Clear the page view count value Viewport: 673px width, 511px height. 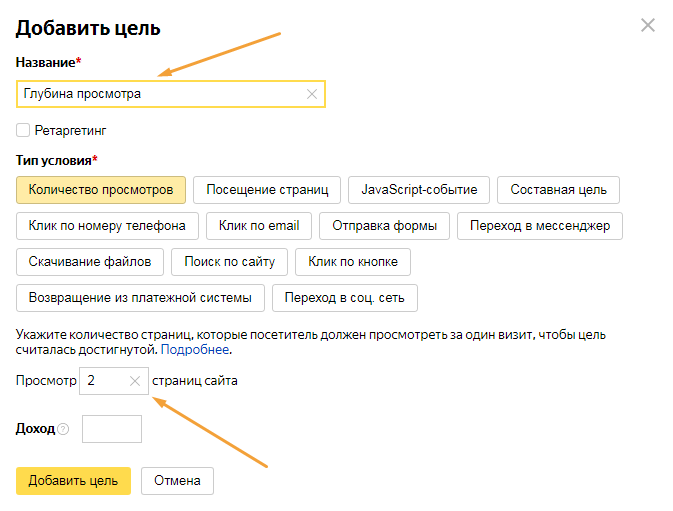click(x=135, y=381)
